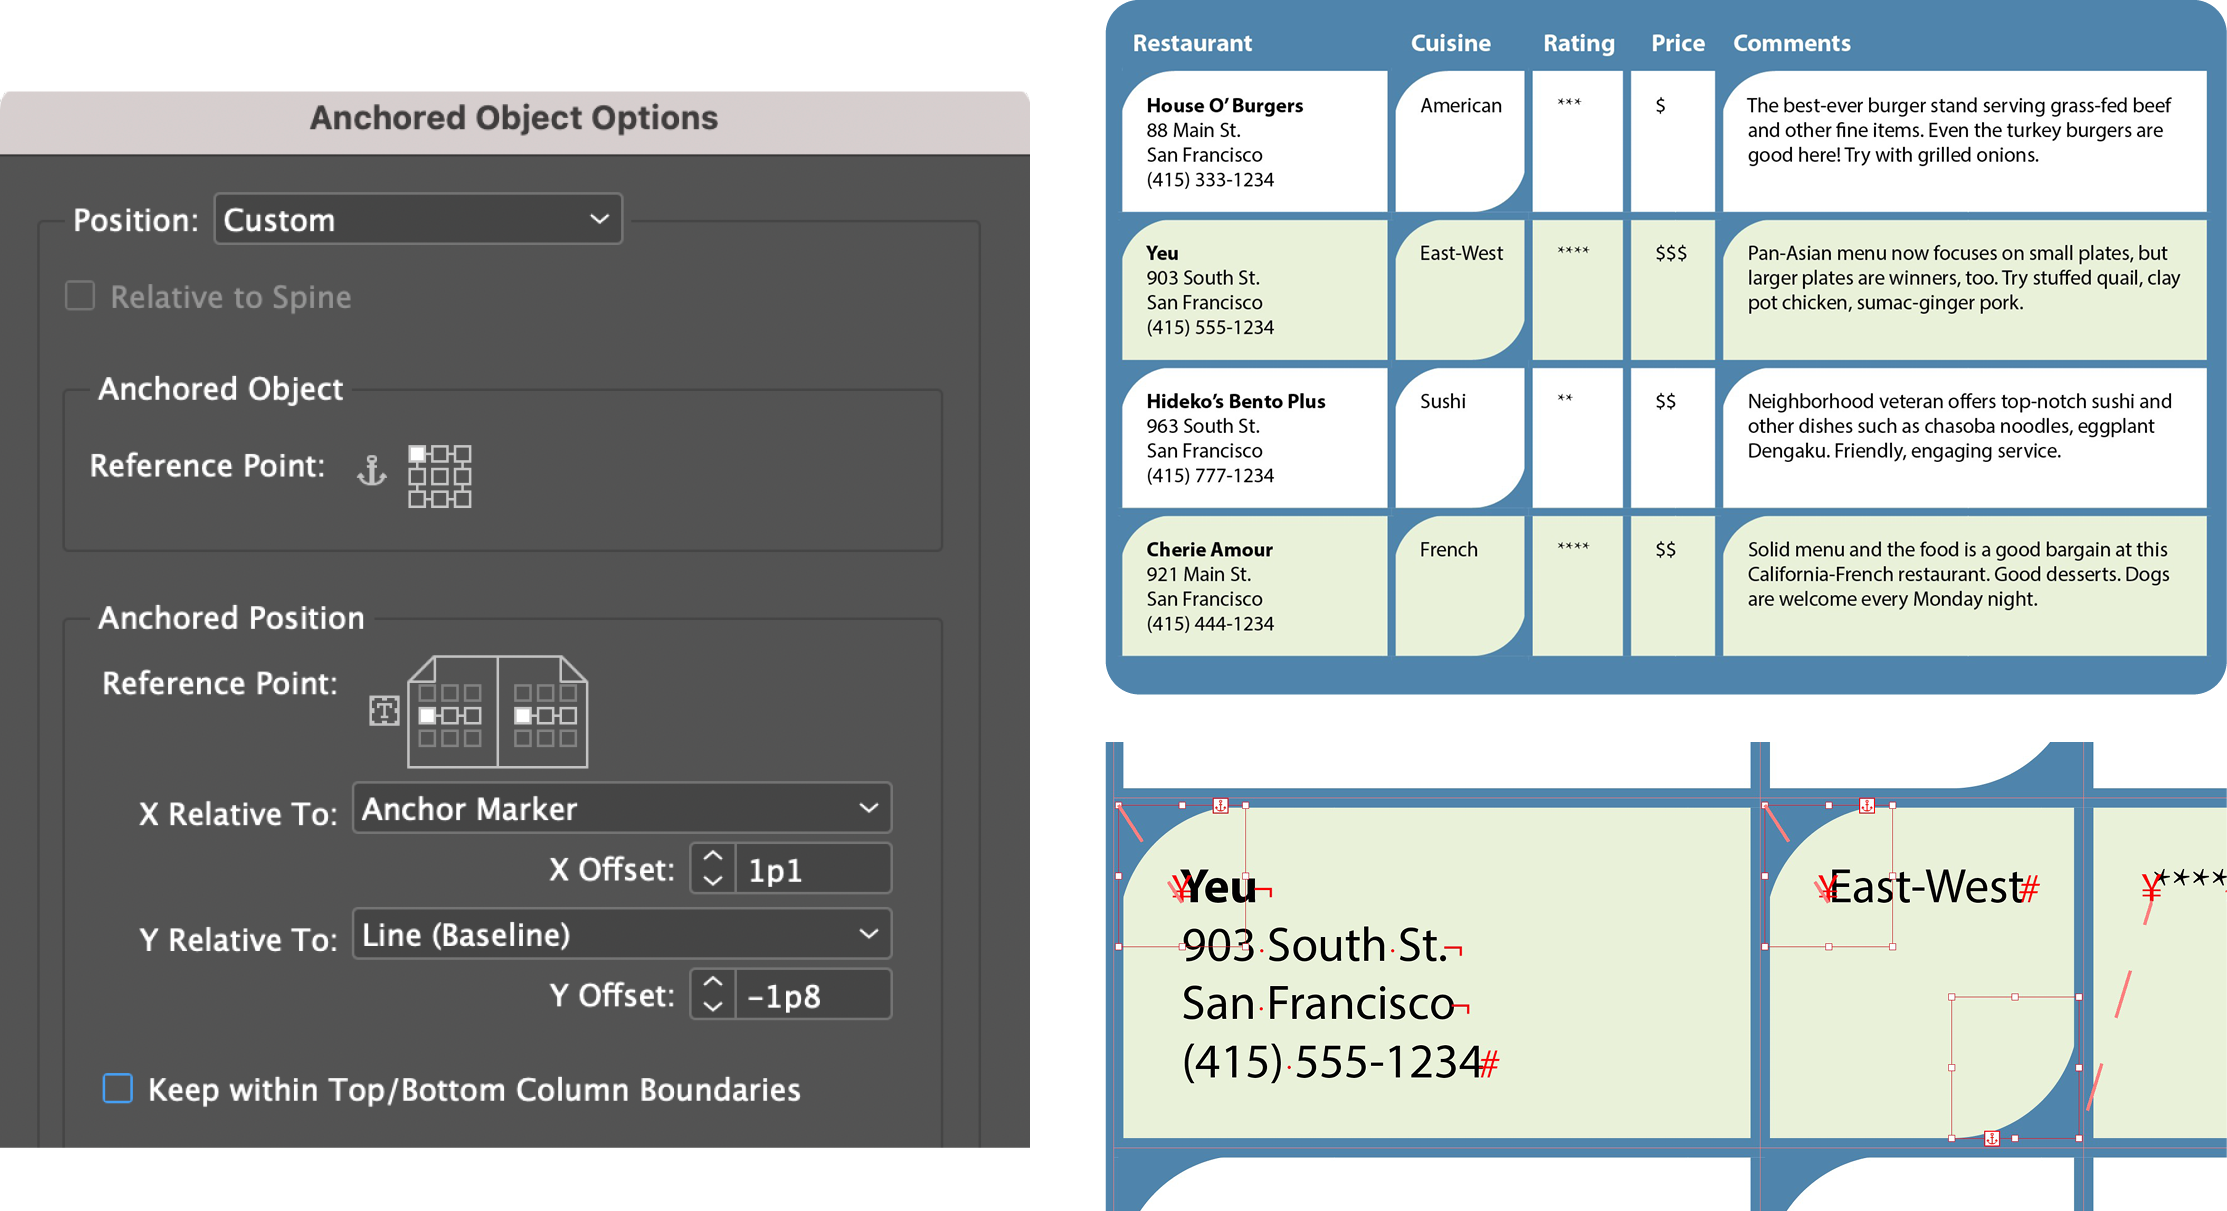This screenshot has width=2227, height=1211.
Task: Select center square of Anchored Object reference grid
Action: point(440,477)
